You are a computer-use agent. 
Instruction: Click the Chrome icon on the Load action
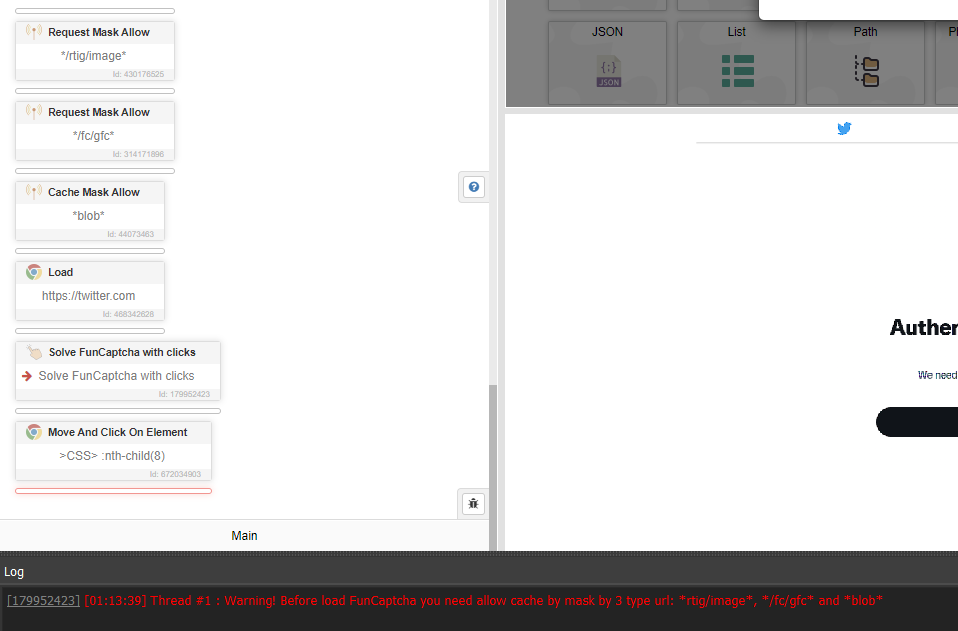[x=34, y=272]
